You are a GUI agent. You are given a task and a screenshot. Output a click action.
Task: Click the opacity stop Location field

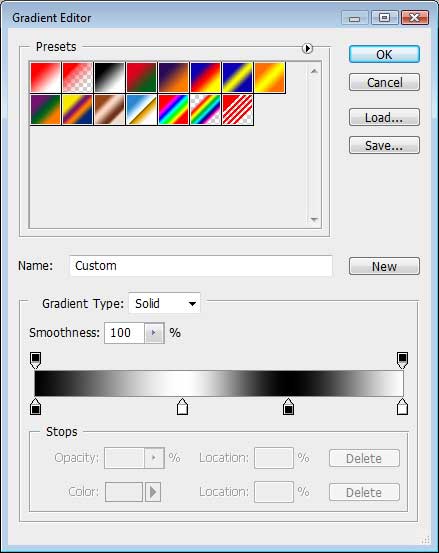click(274, 458)
